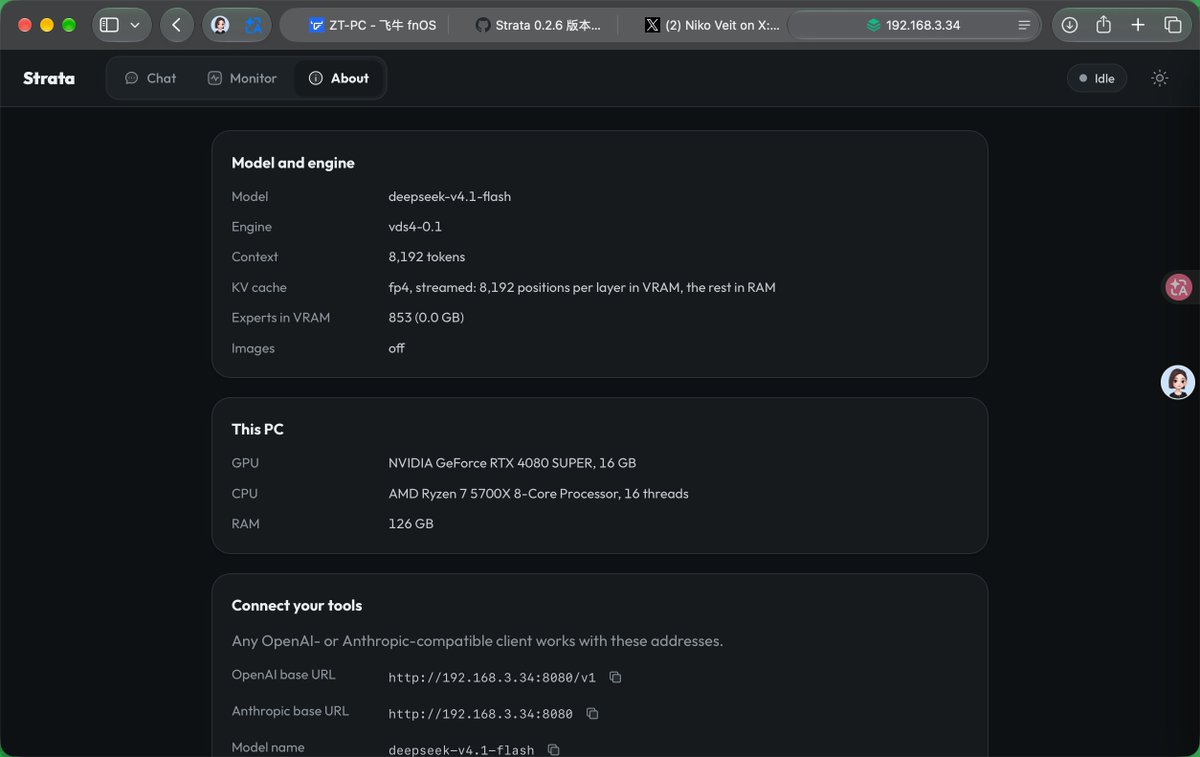The image size is (1200, 757).
Task: Copy the OpenAI base URL
Action: point(616,677)
